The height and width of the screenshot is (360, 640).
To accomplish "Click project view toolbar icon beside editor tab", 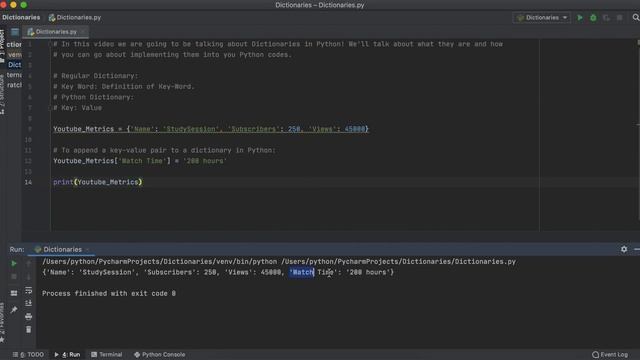I will 15,32.
